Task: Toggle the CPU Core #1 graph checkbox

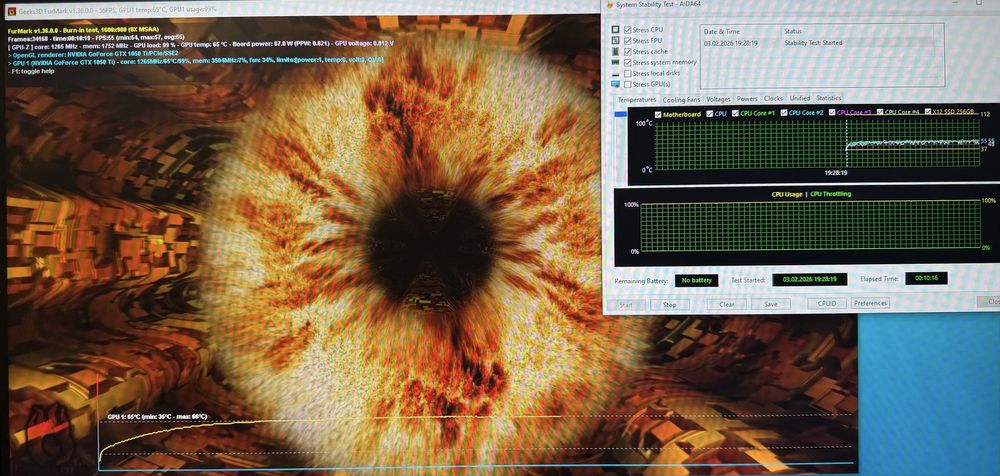Action: click(735, 113)
